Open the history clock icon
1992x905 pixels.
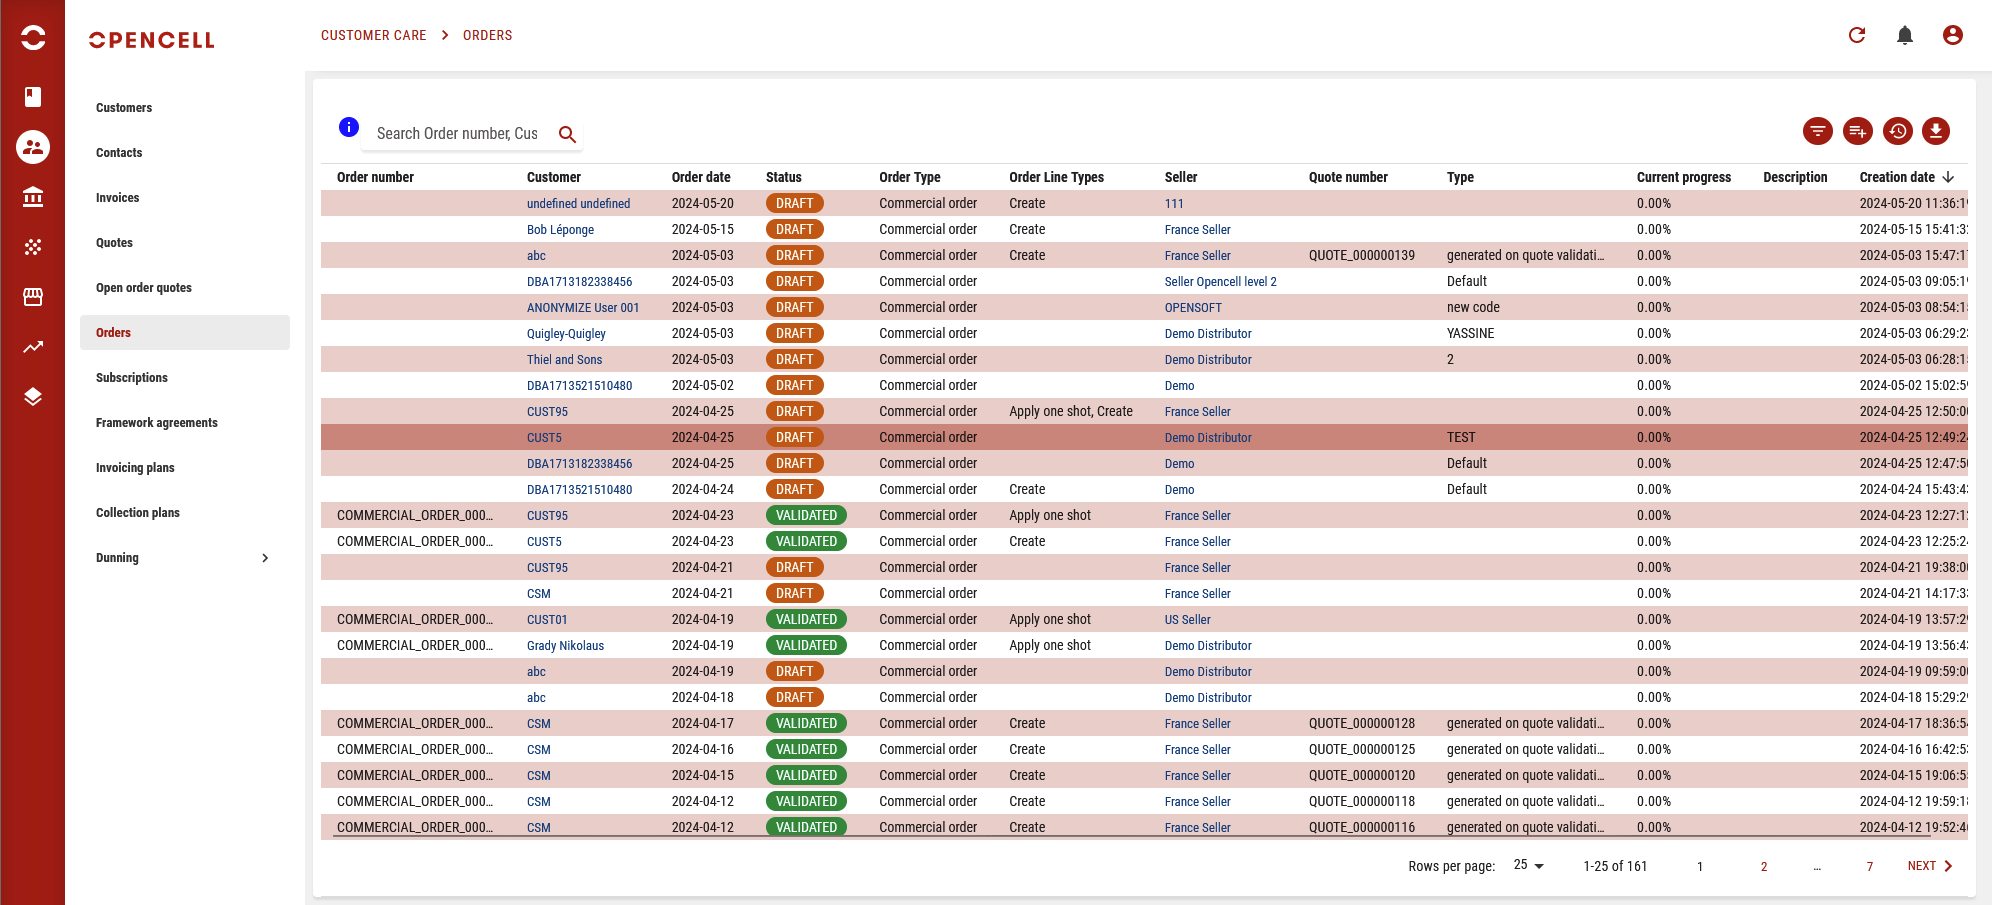(1897, 131)
